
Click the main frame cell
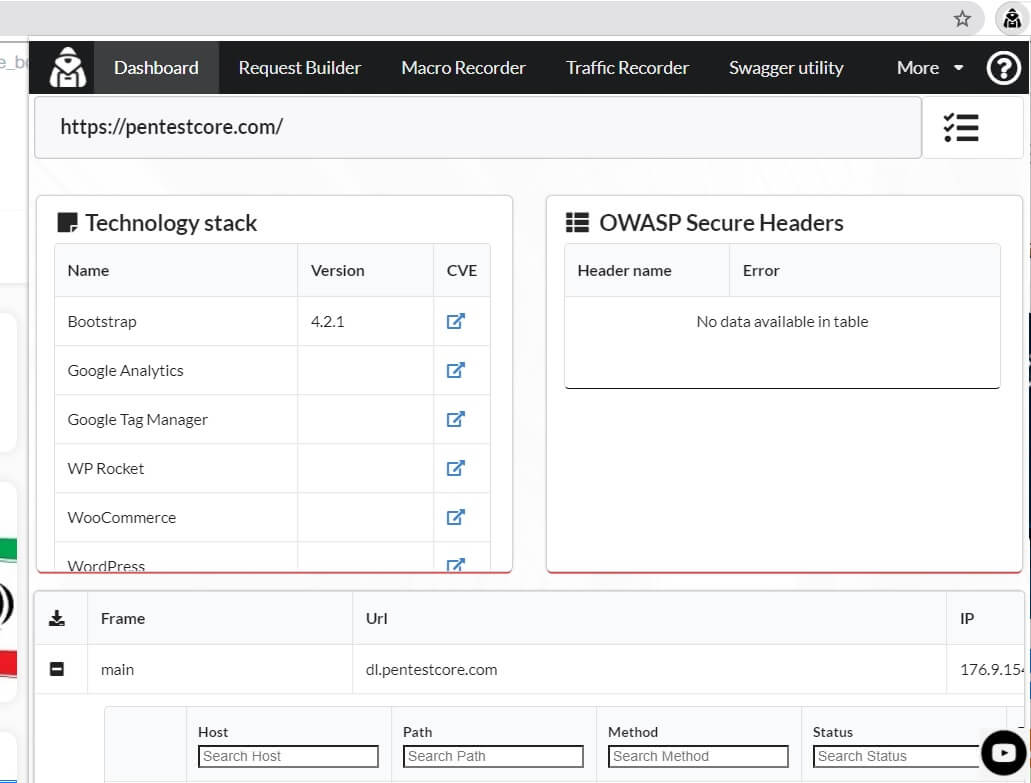(220, 669)
